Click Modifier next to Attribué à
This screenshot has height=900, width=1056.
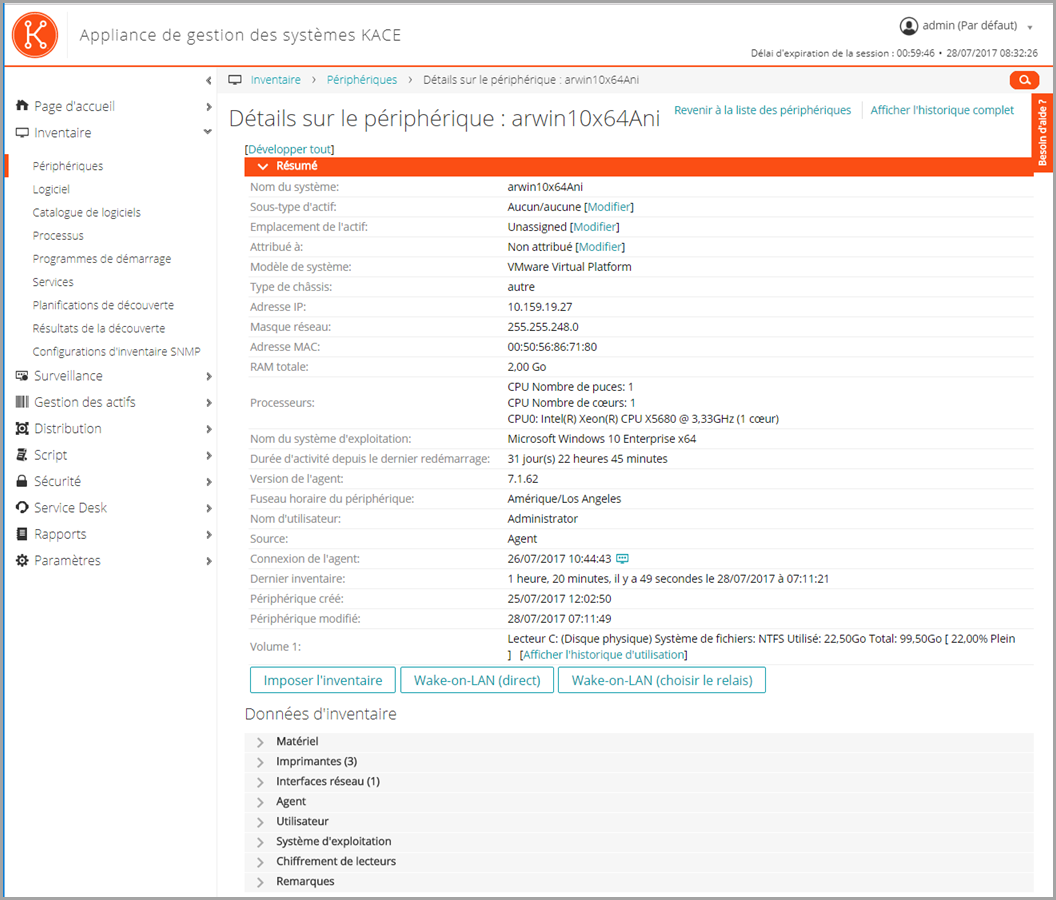[x=600, y=247]
